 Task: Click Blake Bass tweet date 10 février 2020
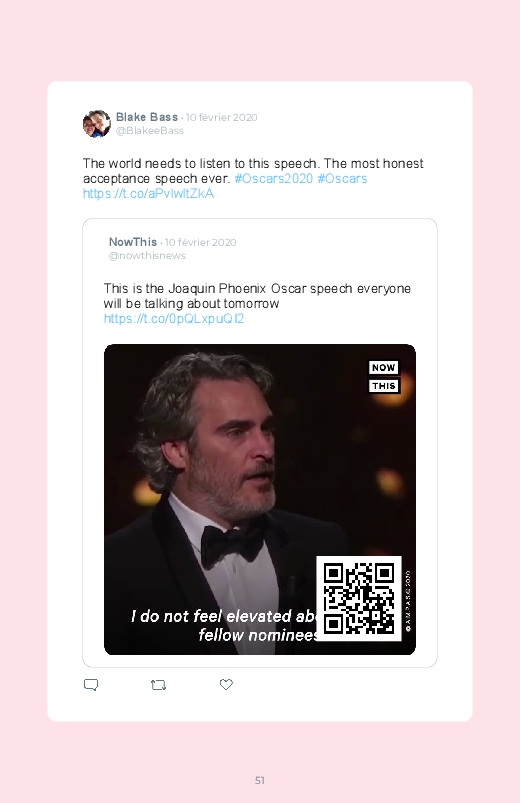tap(221, 117)
